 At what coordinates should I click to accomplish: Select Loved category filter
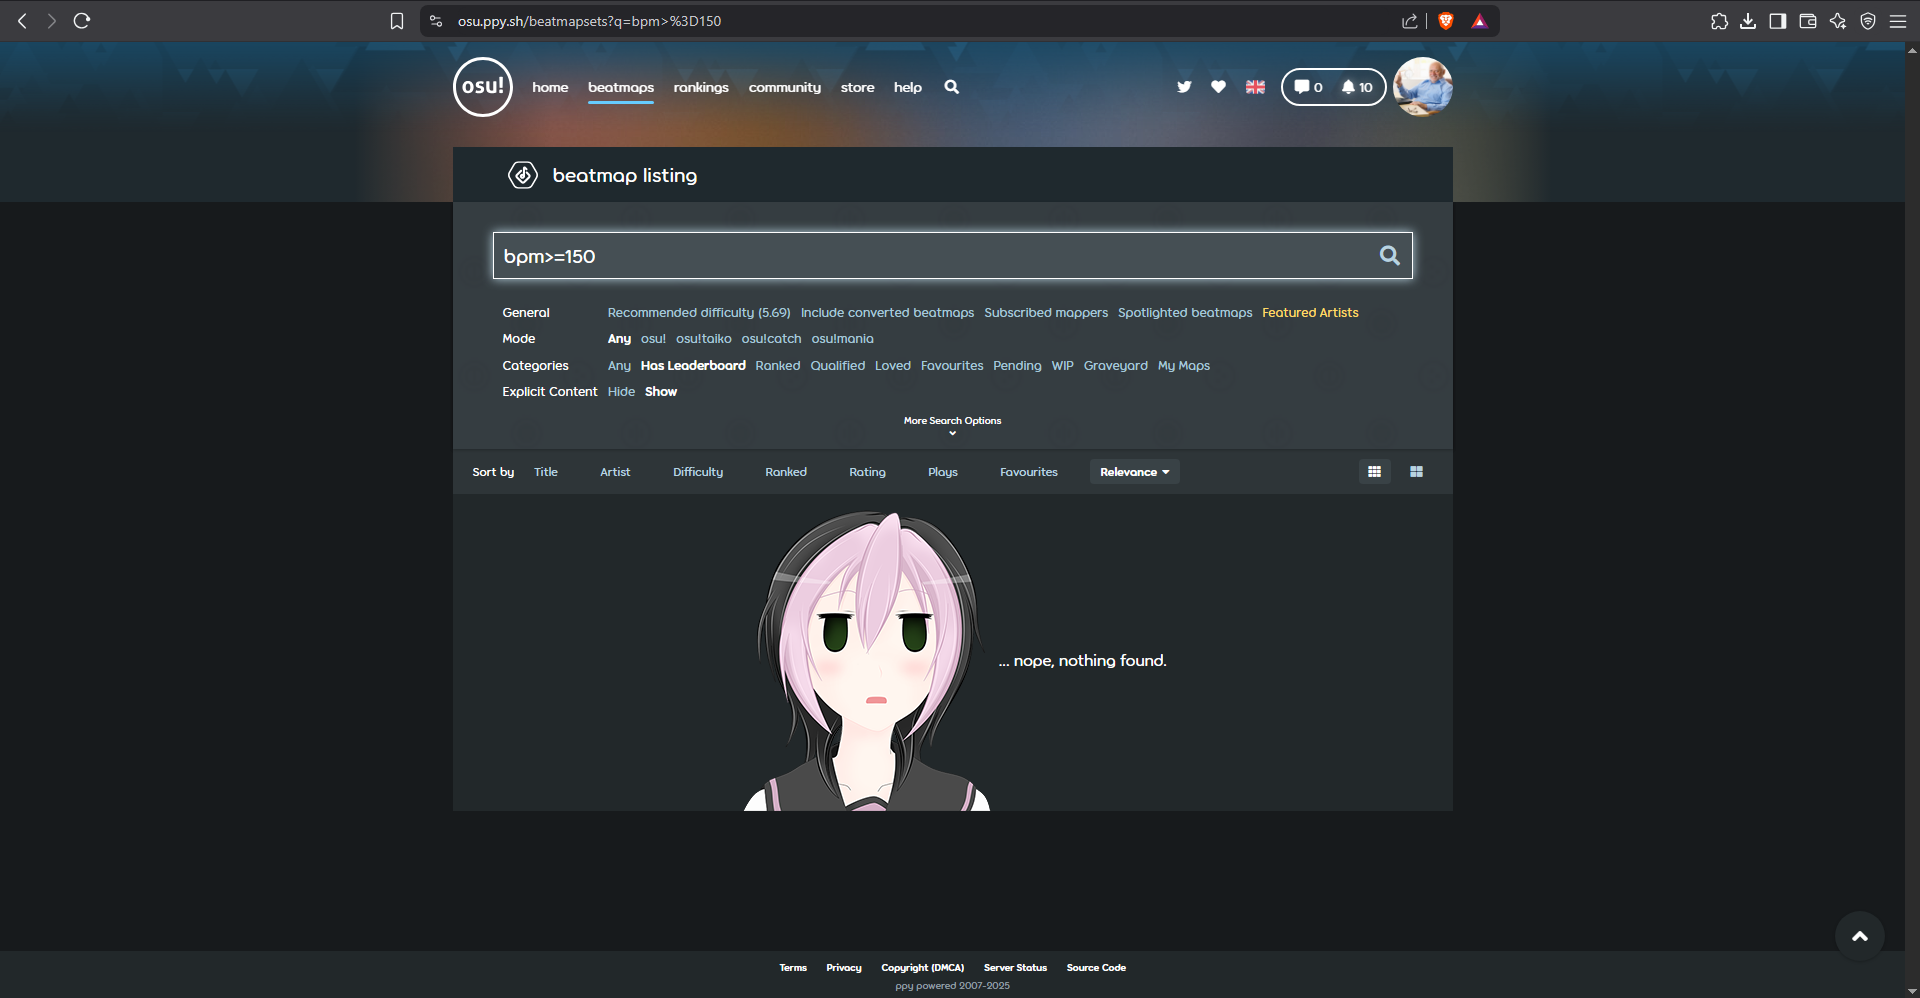(x=893, y=366)
